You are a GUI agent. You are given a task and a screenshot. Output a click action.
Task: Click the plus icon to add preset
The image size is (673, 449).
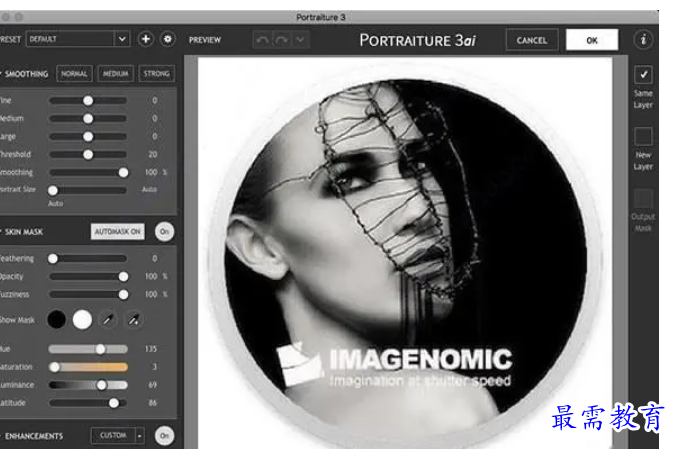[145, 39]
